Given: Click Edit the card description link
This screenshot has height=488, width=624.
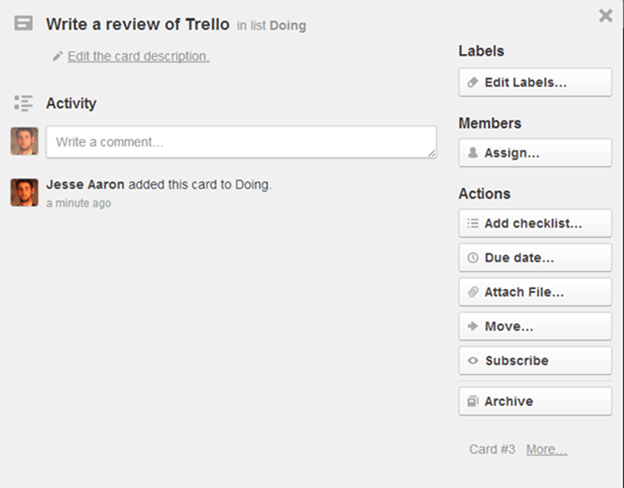Looking at the screenshot, I should click(138, 56).
